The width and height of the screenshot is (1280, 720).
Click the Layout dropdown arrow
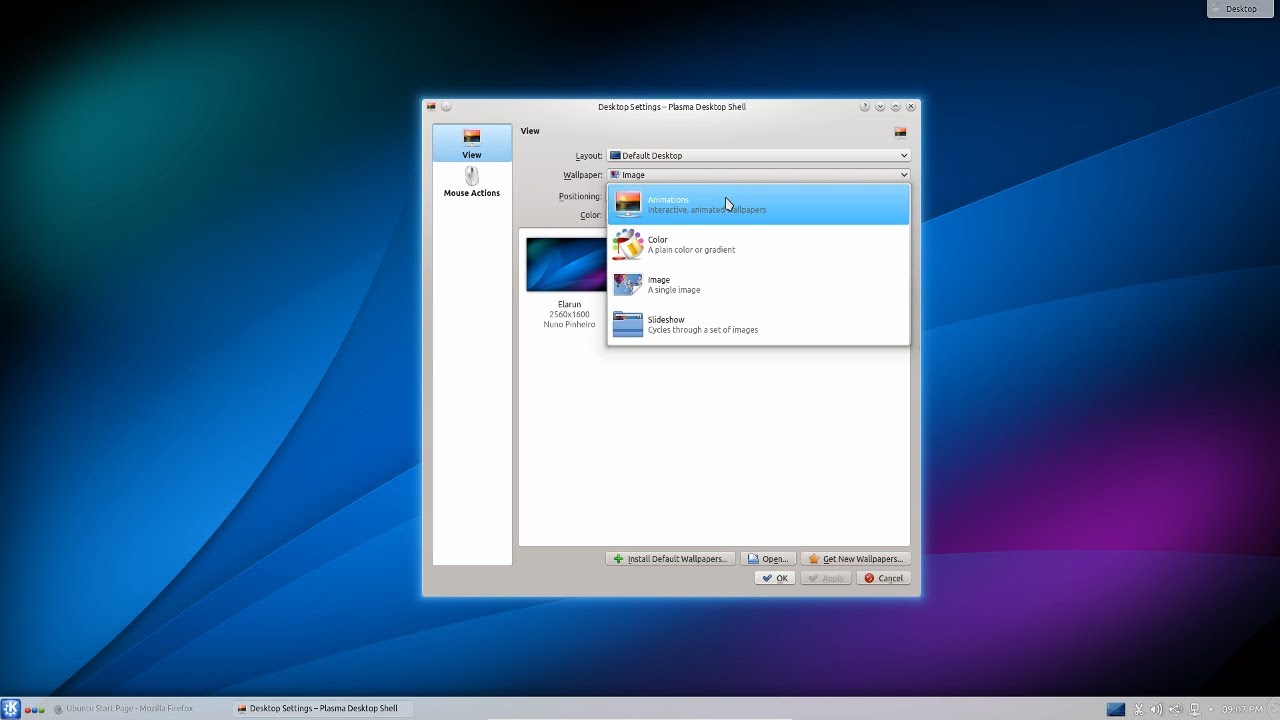point(903,156)
